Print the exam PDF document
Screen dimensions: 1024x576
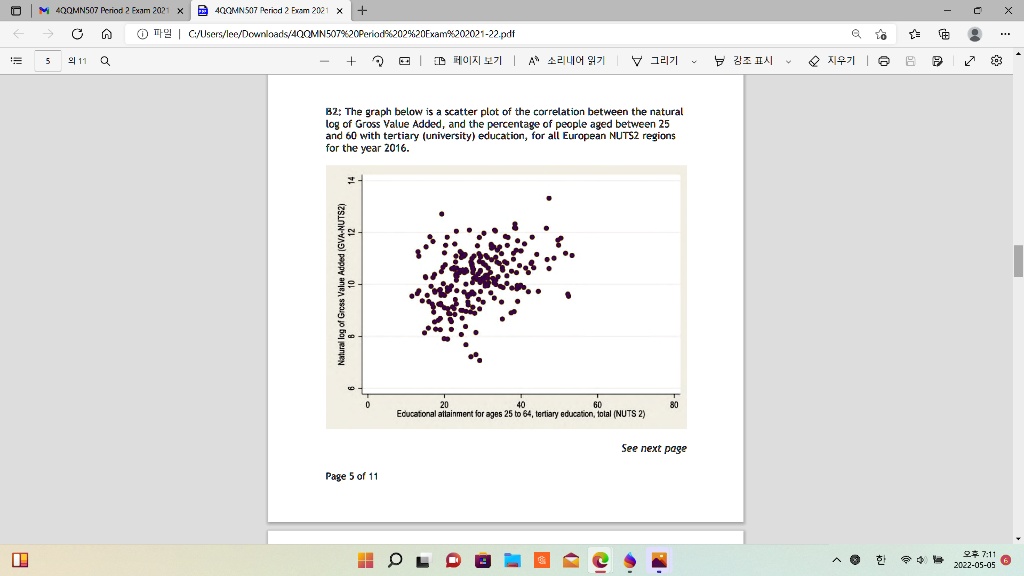click(882, 61)
